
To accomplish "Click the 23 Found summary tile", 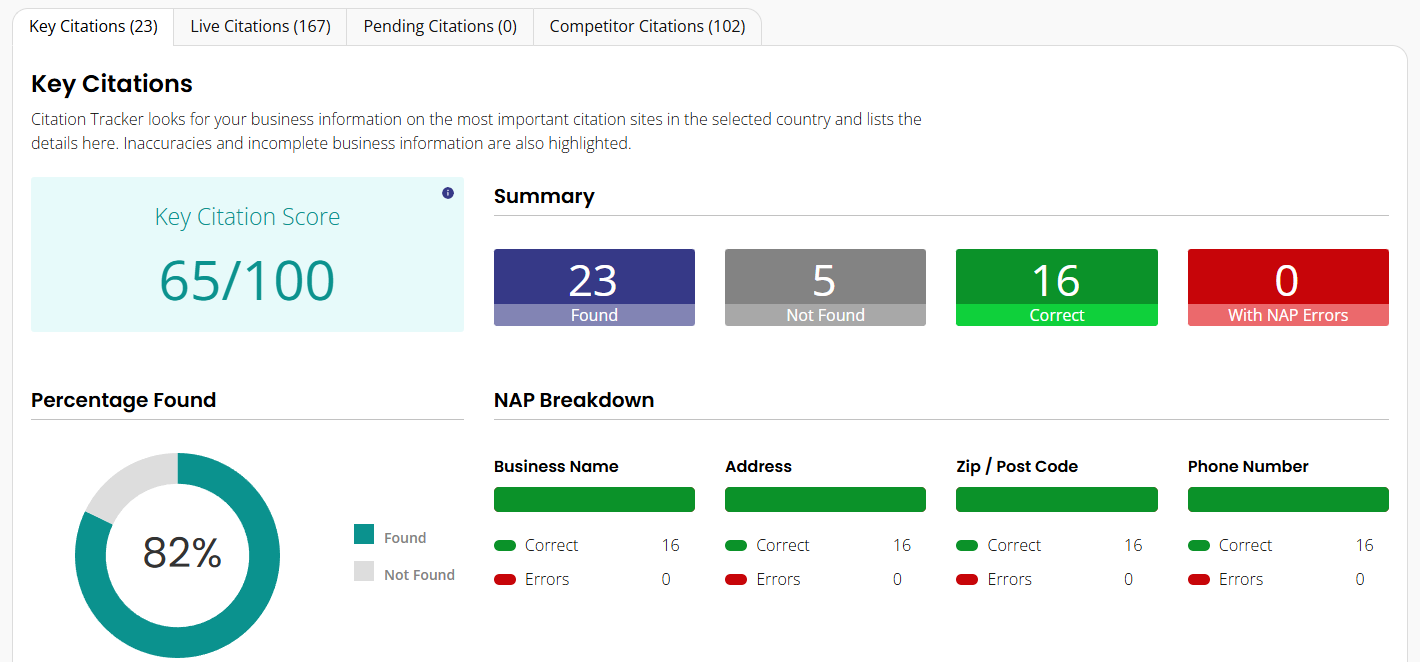I will (x=594, y=287).
